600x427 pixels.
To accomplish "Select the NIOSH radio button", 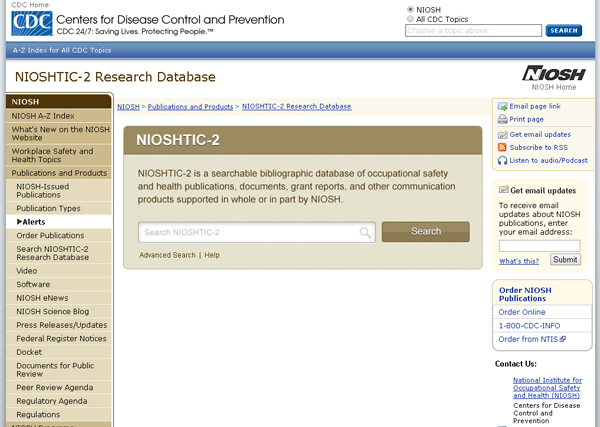I will pyautogui.click(x=410, y=10).
